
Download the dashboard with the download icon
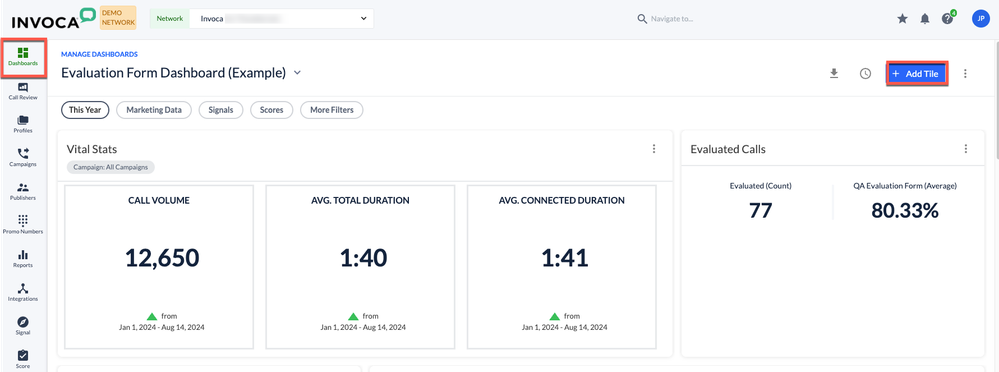[x=834, y=74]
